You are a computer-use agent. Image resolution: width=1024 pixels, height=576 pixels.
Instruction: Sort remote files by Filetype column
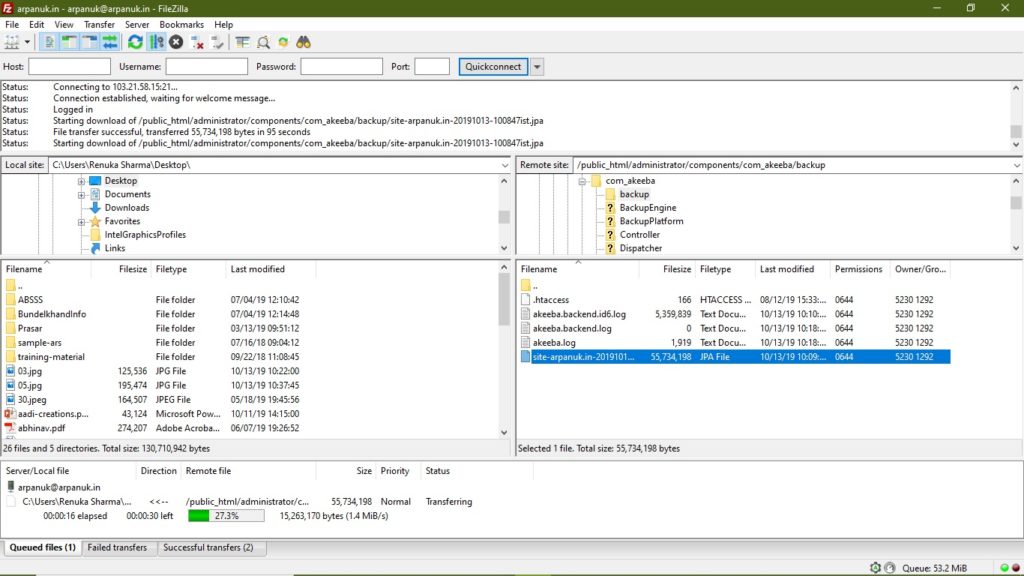(725, 269)
